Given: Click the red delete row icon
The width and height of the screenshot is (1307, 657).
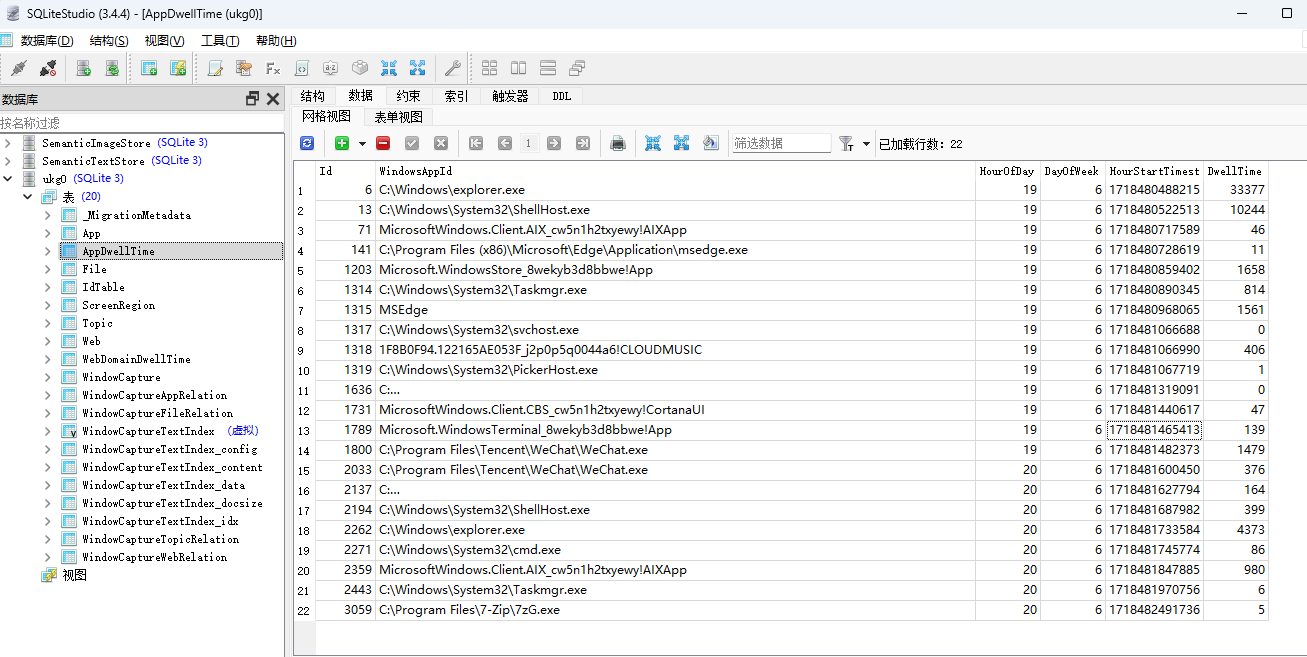Looking at the screenshot, I should 383,143.
